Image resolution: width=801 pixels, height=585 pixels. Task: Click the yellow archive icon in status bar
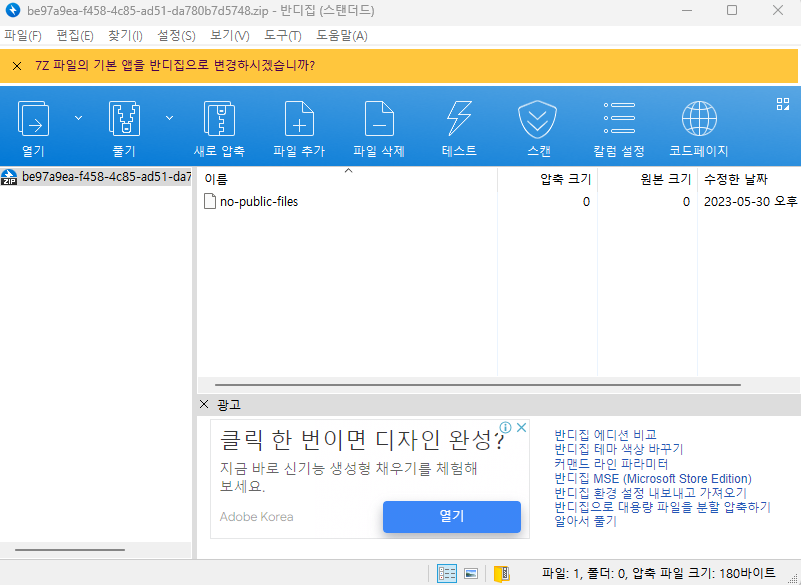(502, 573)
